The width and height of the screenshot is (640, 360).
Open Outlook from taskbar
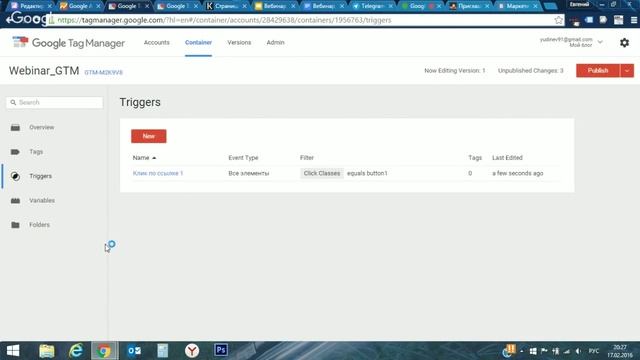click(x=134, y=351)
